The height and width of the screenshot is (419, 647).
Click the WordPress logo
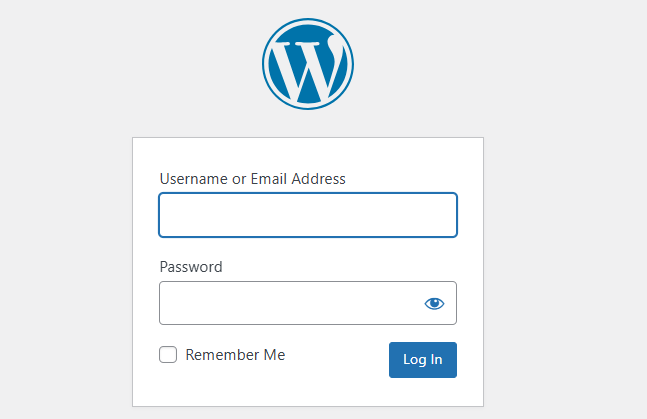coord(308,64)
